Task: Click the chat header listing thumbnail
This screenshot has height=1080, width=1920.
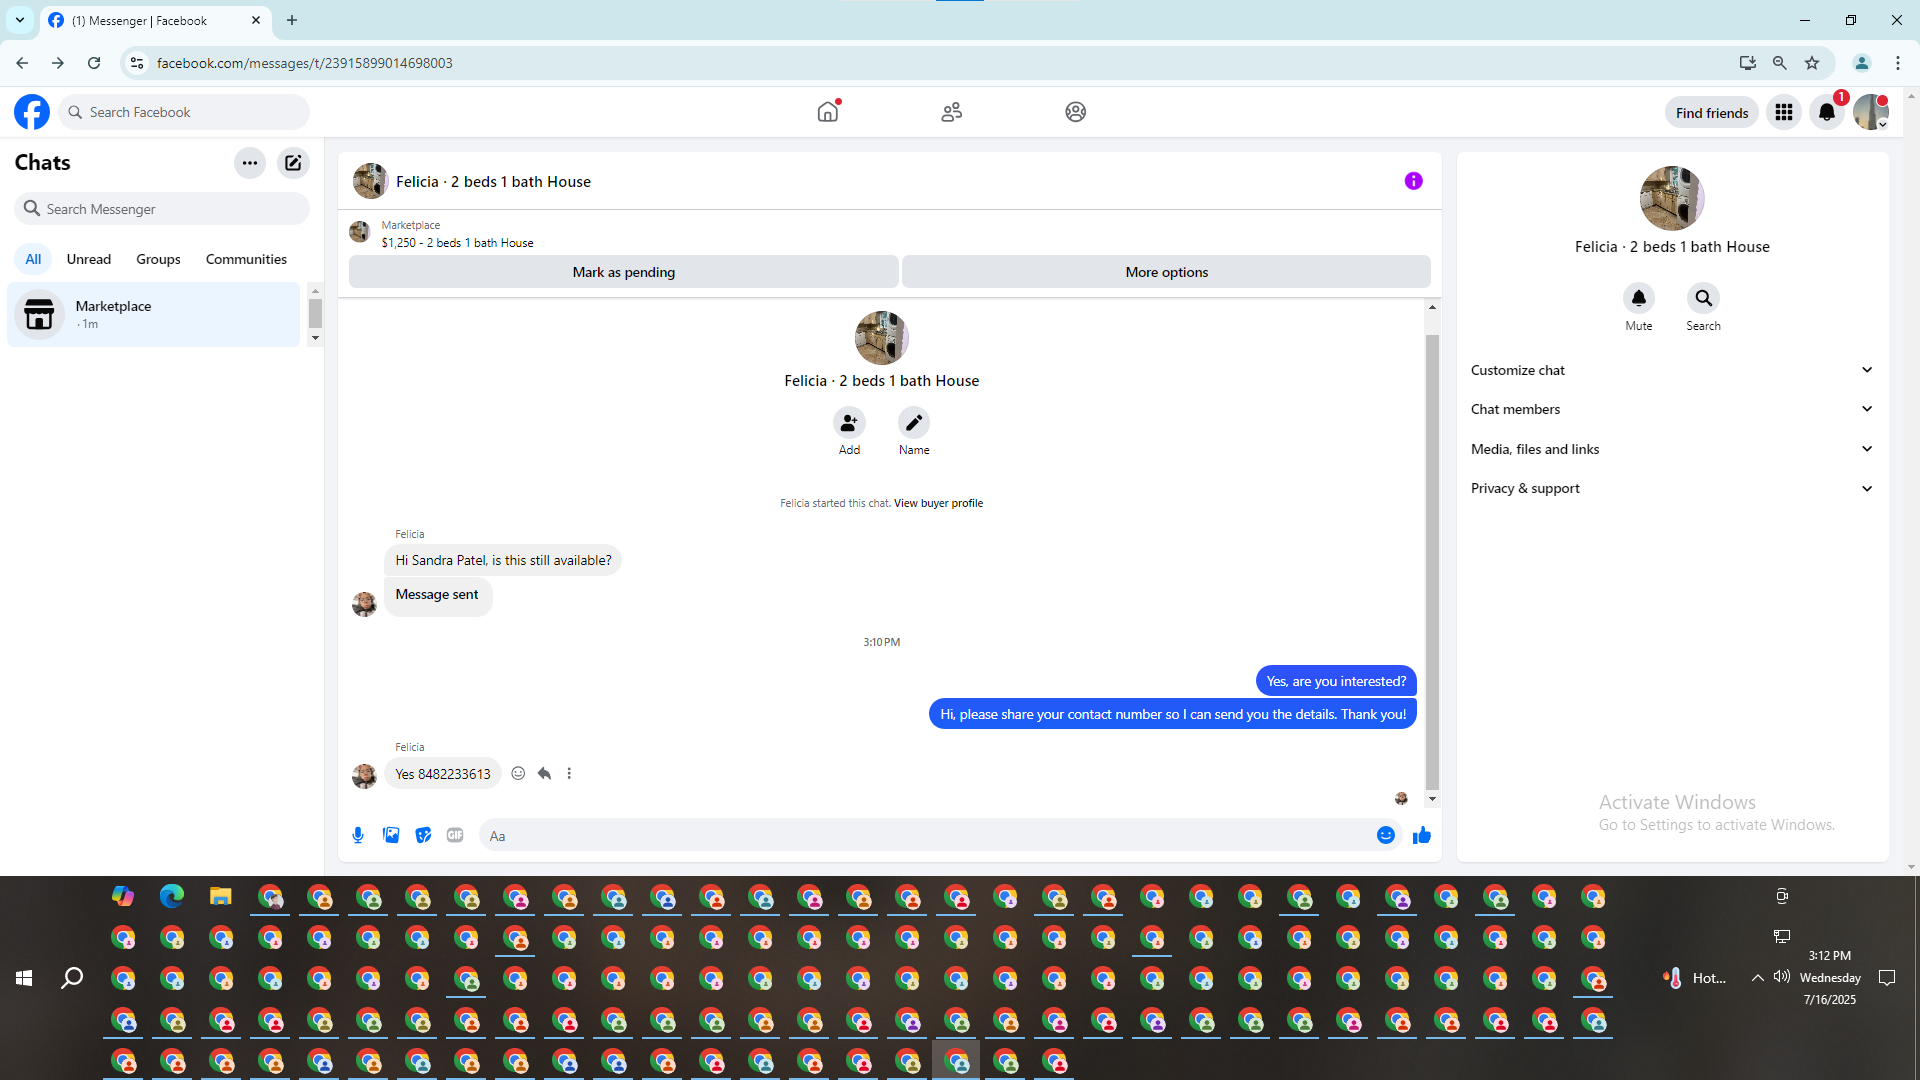Action: point(370,181)
